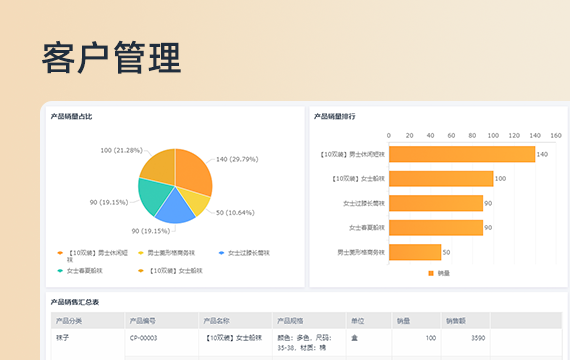
Task: Click the 140 value at the top bar's end
Action: 542,154
